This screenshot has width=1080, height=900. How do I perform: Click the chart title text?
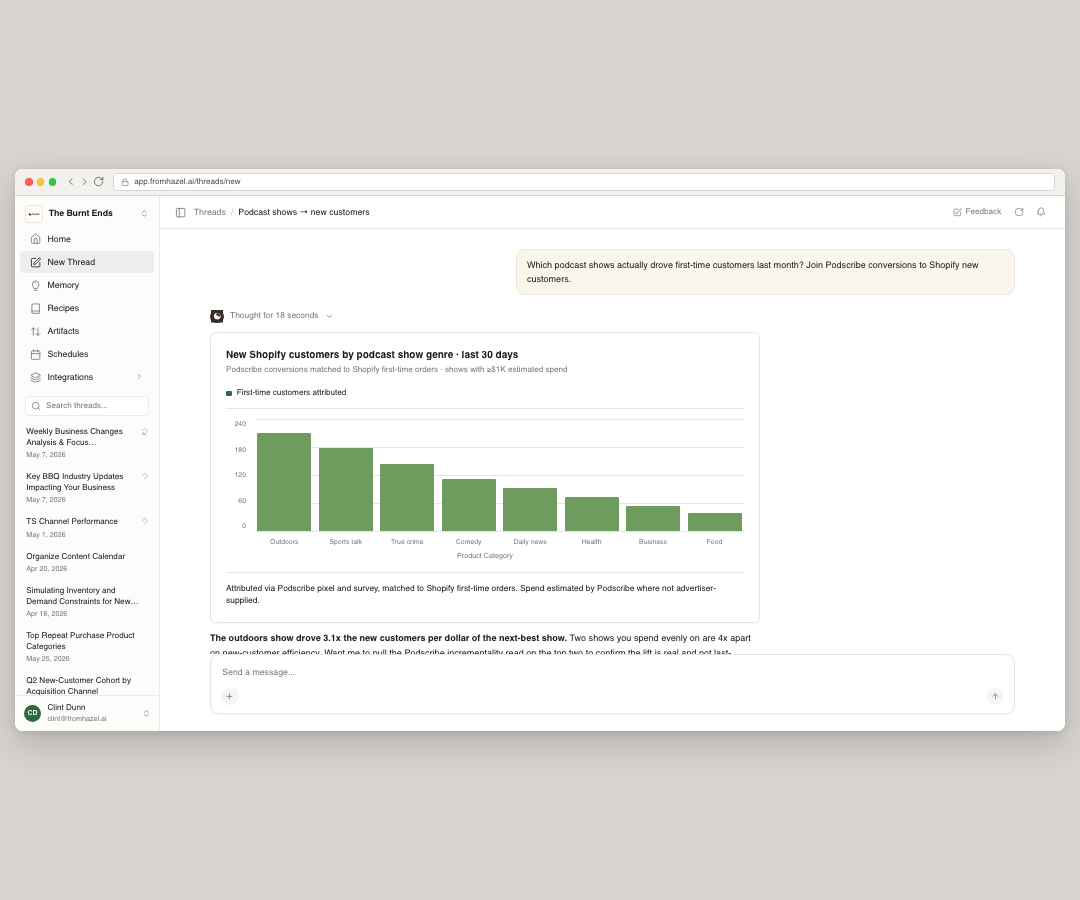click(x=372, y=355)
